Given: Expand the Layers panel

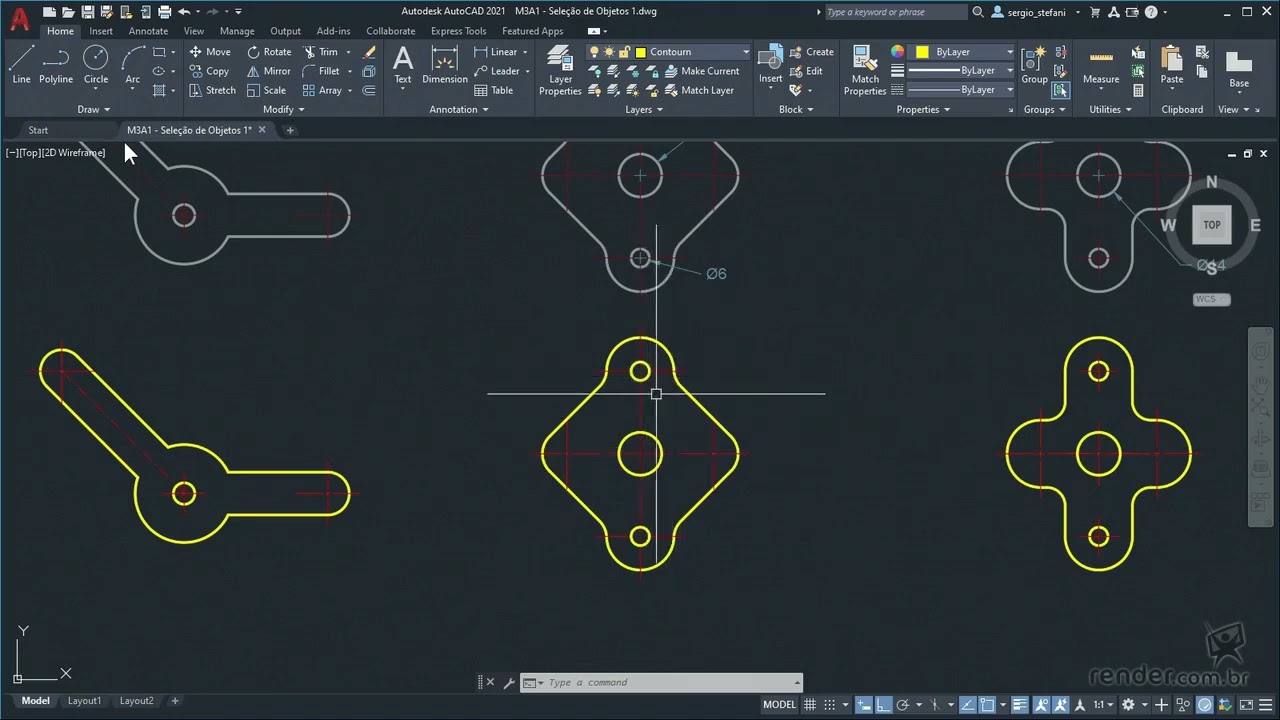Looking at the screenshot, I should point(645,109).
